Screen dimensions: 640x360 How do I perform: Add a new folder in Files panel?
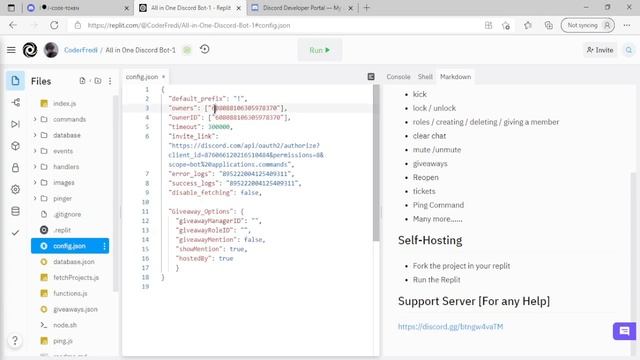[98, 81]
